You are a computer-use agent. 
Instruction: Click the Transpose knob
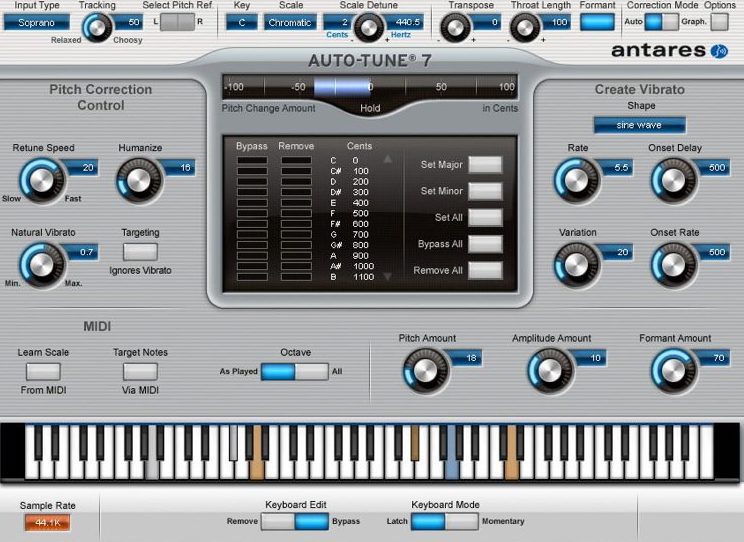tap(455, 28)
